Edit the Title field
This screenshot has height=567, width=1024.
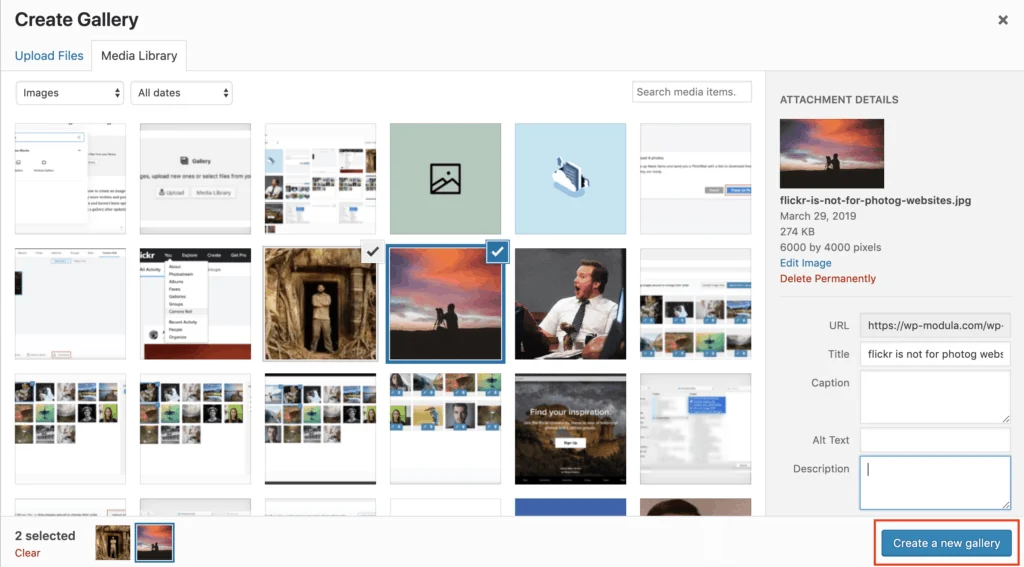[x=935, y=354]
